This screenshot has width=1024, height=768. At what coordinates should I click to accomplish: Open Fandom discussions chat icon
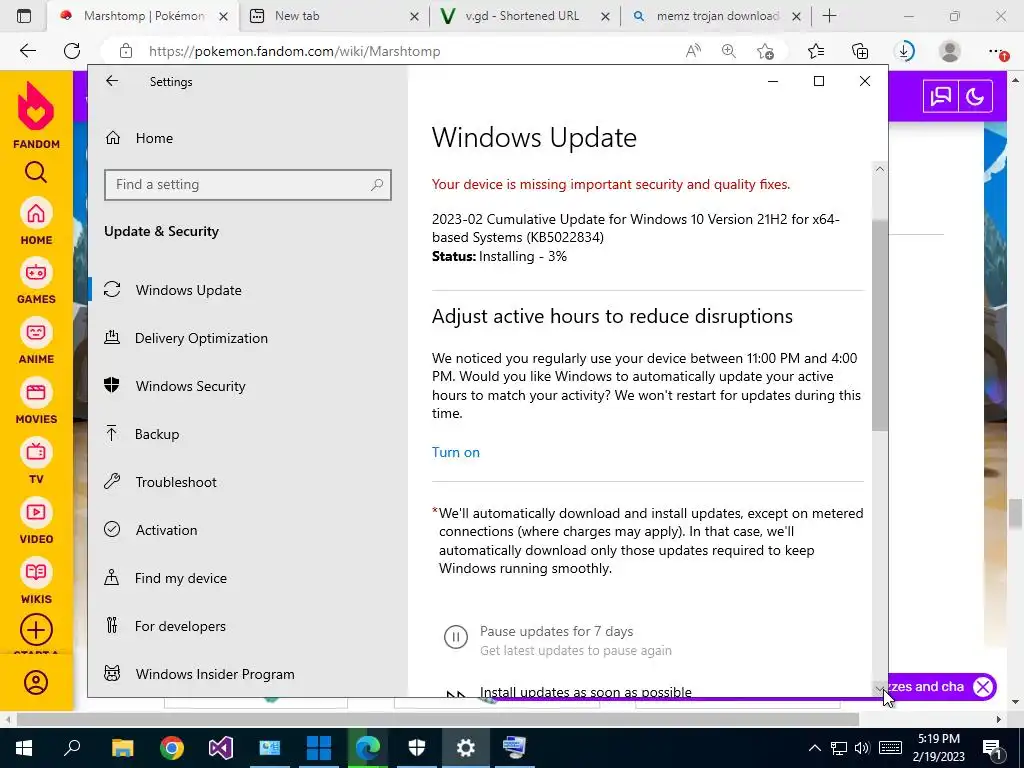(940, 97)
